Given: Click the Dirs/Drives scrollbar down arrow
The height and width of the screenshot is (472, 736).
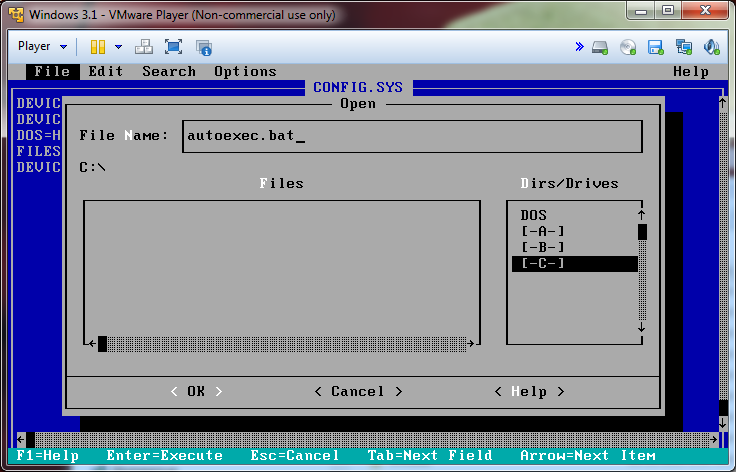Looking at the screenshot, I should tap(642, 327).
